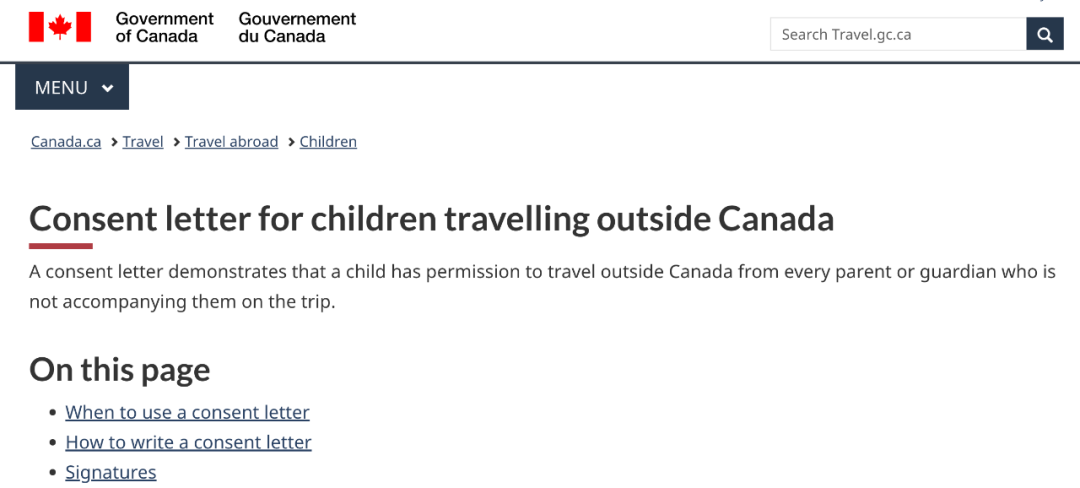Click the consent letter intro paragraph
The image size is (1080, 488).
542,286
